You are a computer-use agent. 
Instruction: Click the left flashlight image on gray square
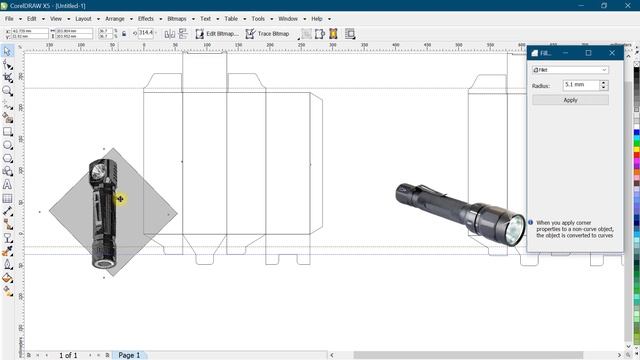click(104, 213)
